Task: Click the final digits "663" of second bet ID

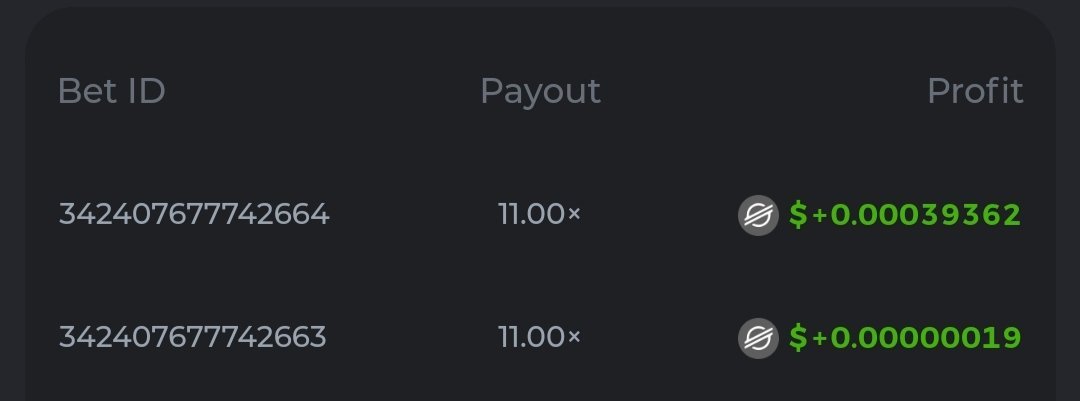Action: click(x=304, y=337)
